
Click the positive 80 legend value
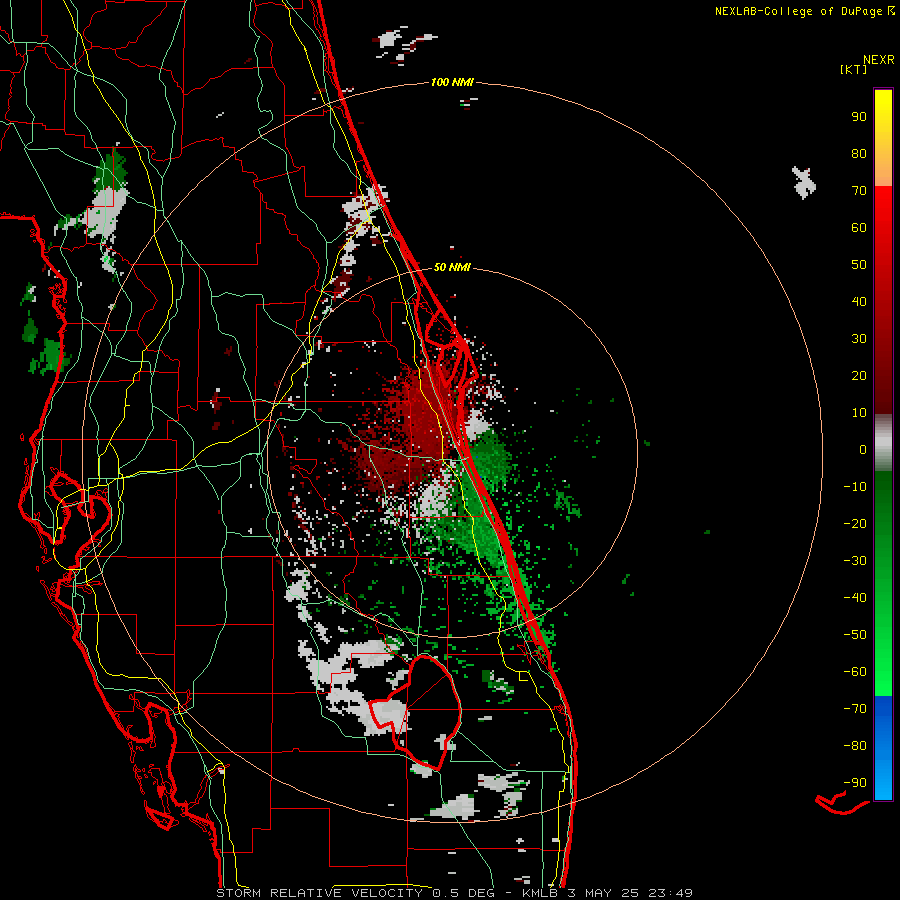(x=859, y=154)
